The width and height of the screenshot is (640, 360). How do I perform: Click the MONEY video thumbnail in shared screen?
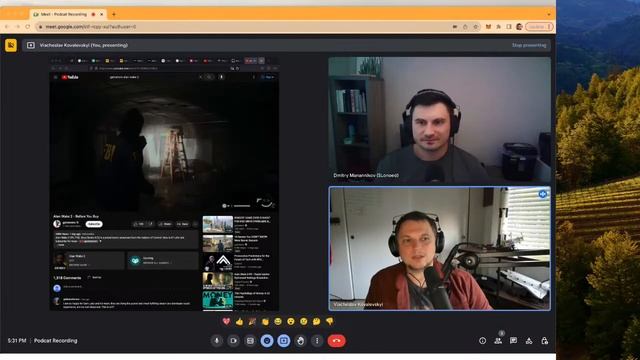(x=218, y=299)
